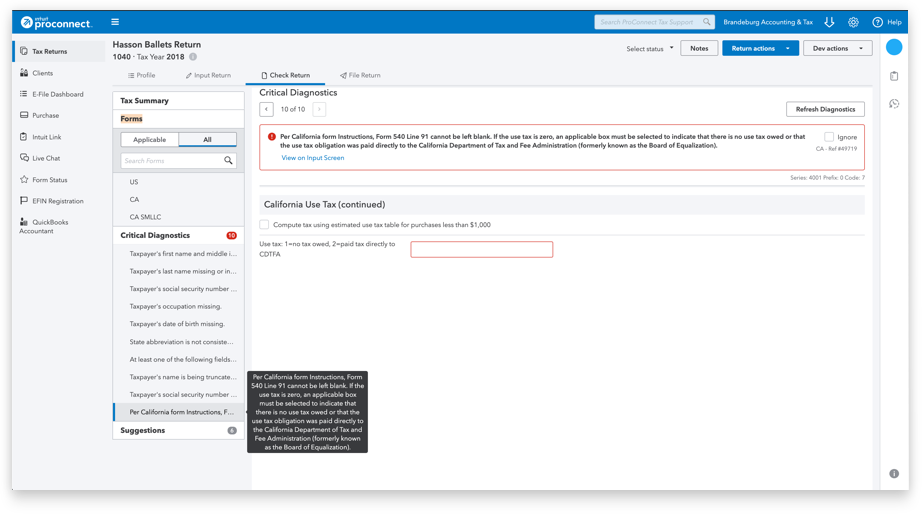Expand the Suggestions section
Screen dimensions: 922x514
(x=178, y=430)
